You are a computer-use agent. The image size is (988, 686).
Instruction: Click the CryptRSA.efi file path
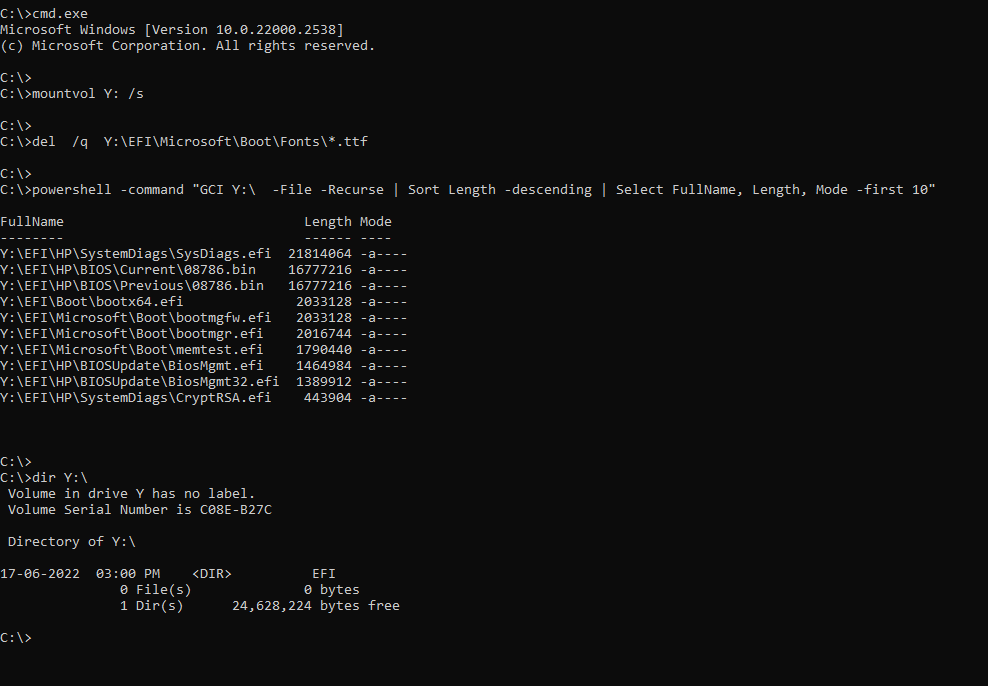click(135, 397)
